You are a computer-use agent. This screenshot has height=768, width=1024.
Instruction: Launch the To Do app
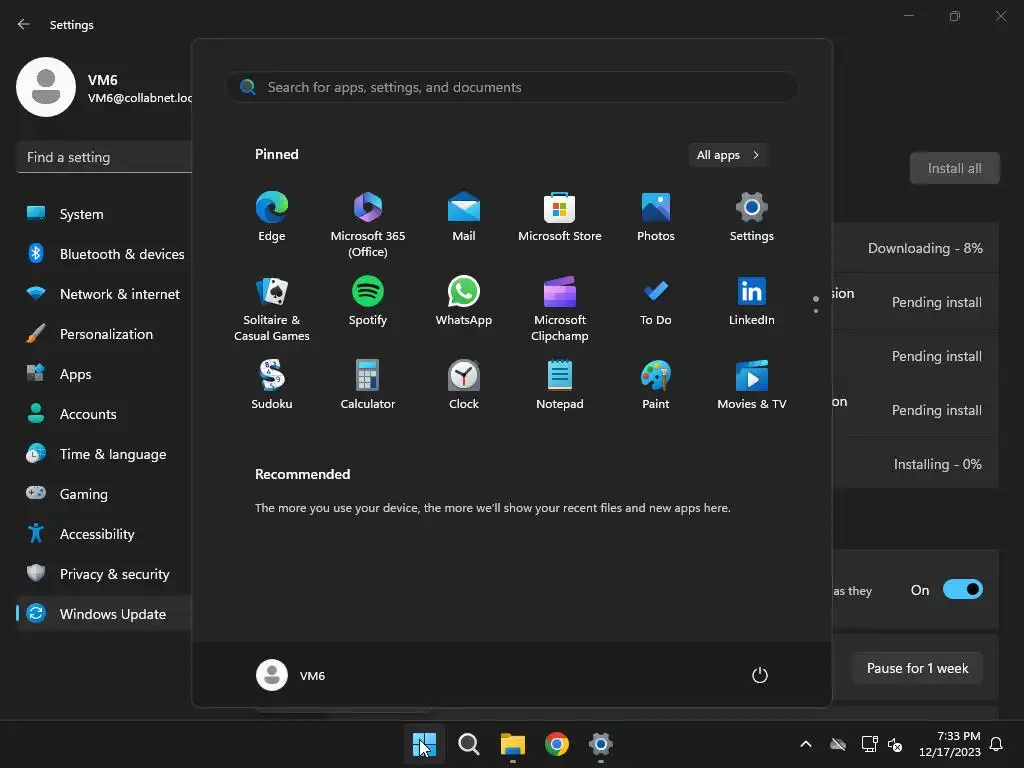click(x=656, y=301)
